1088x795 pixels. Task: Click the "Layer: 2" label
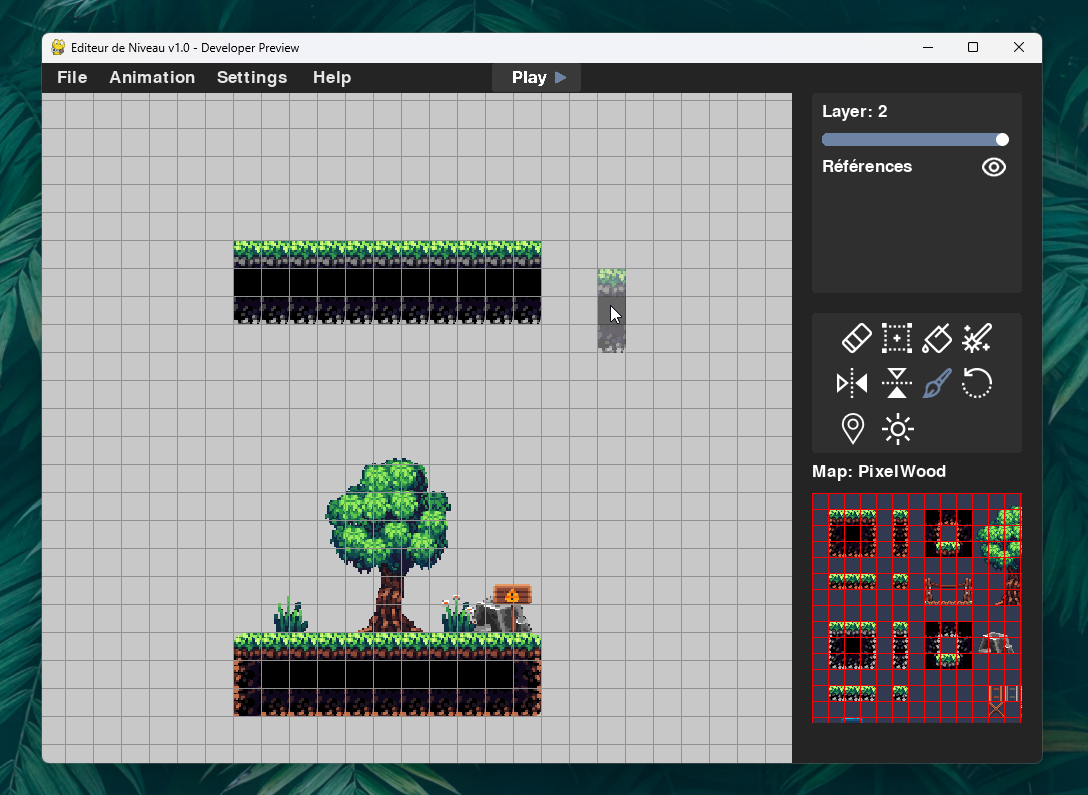[854, 112]
